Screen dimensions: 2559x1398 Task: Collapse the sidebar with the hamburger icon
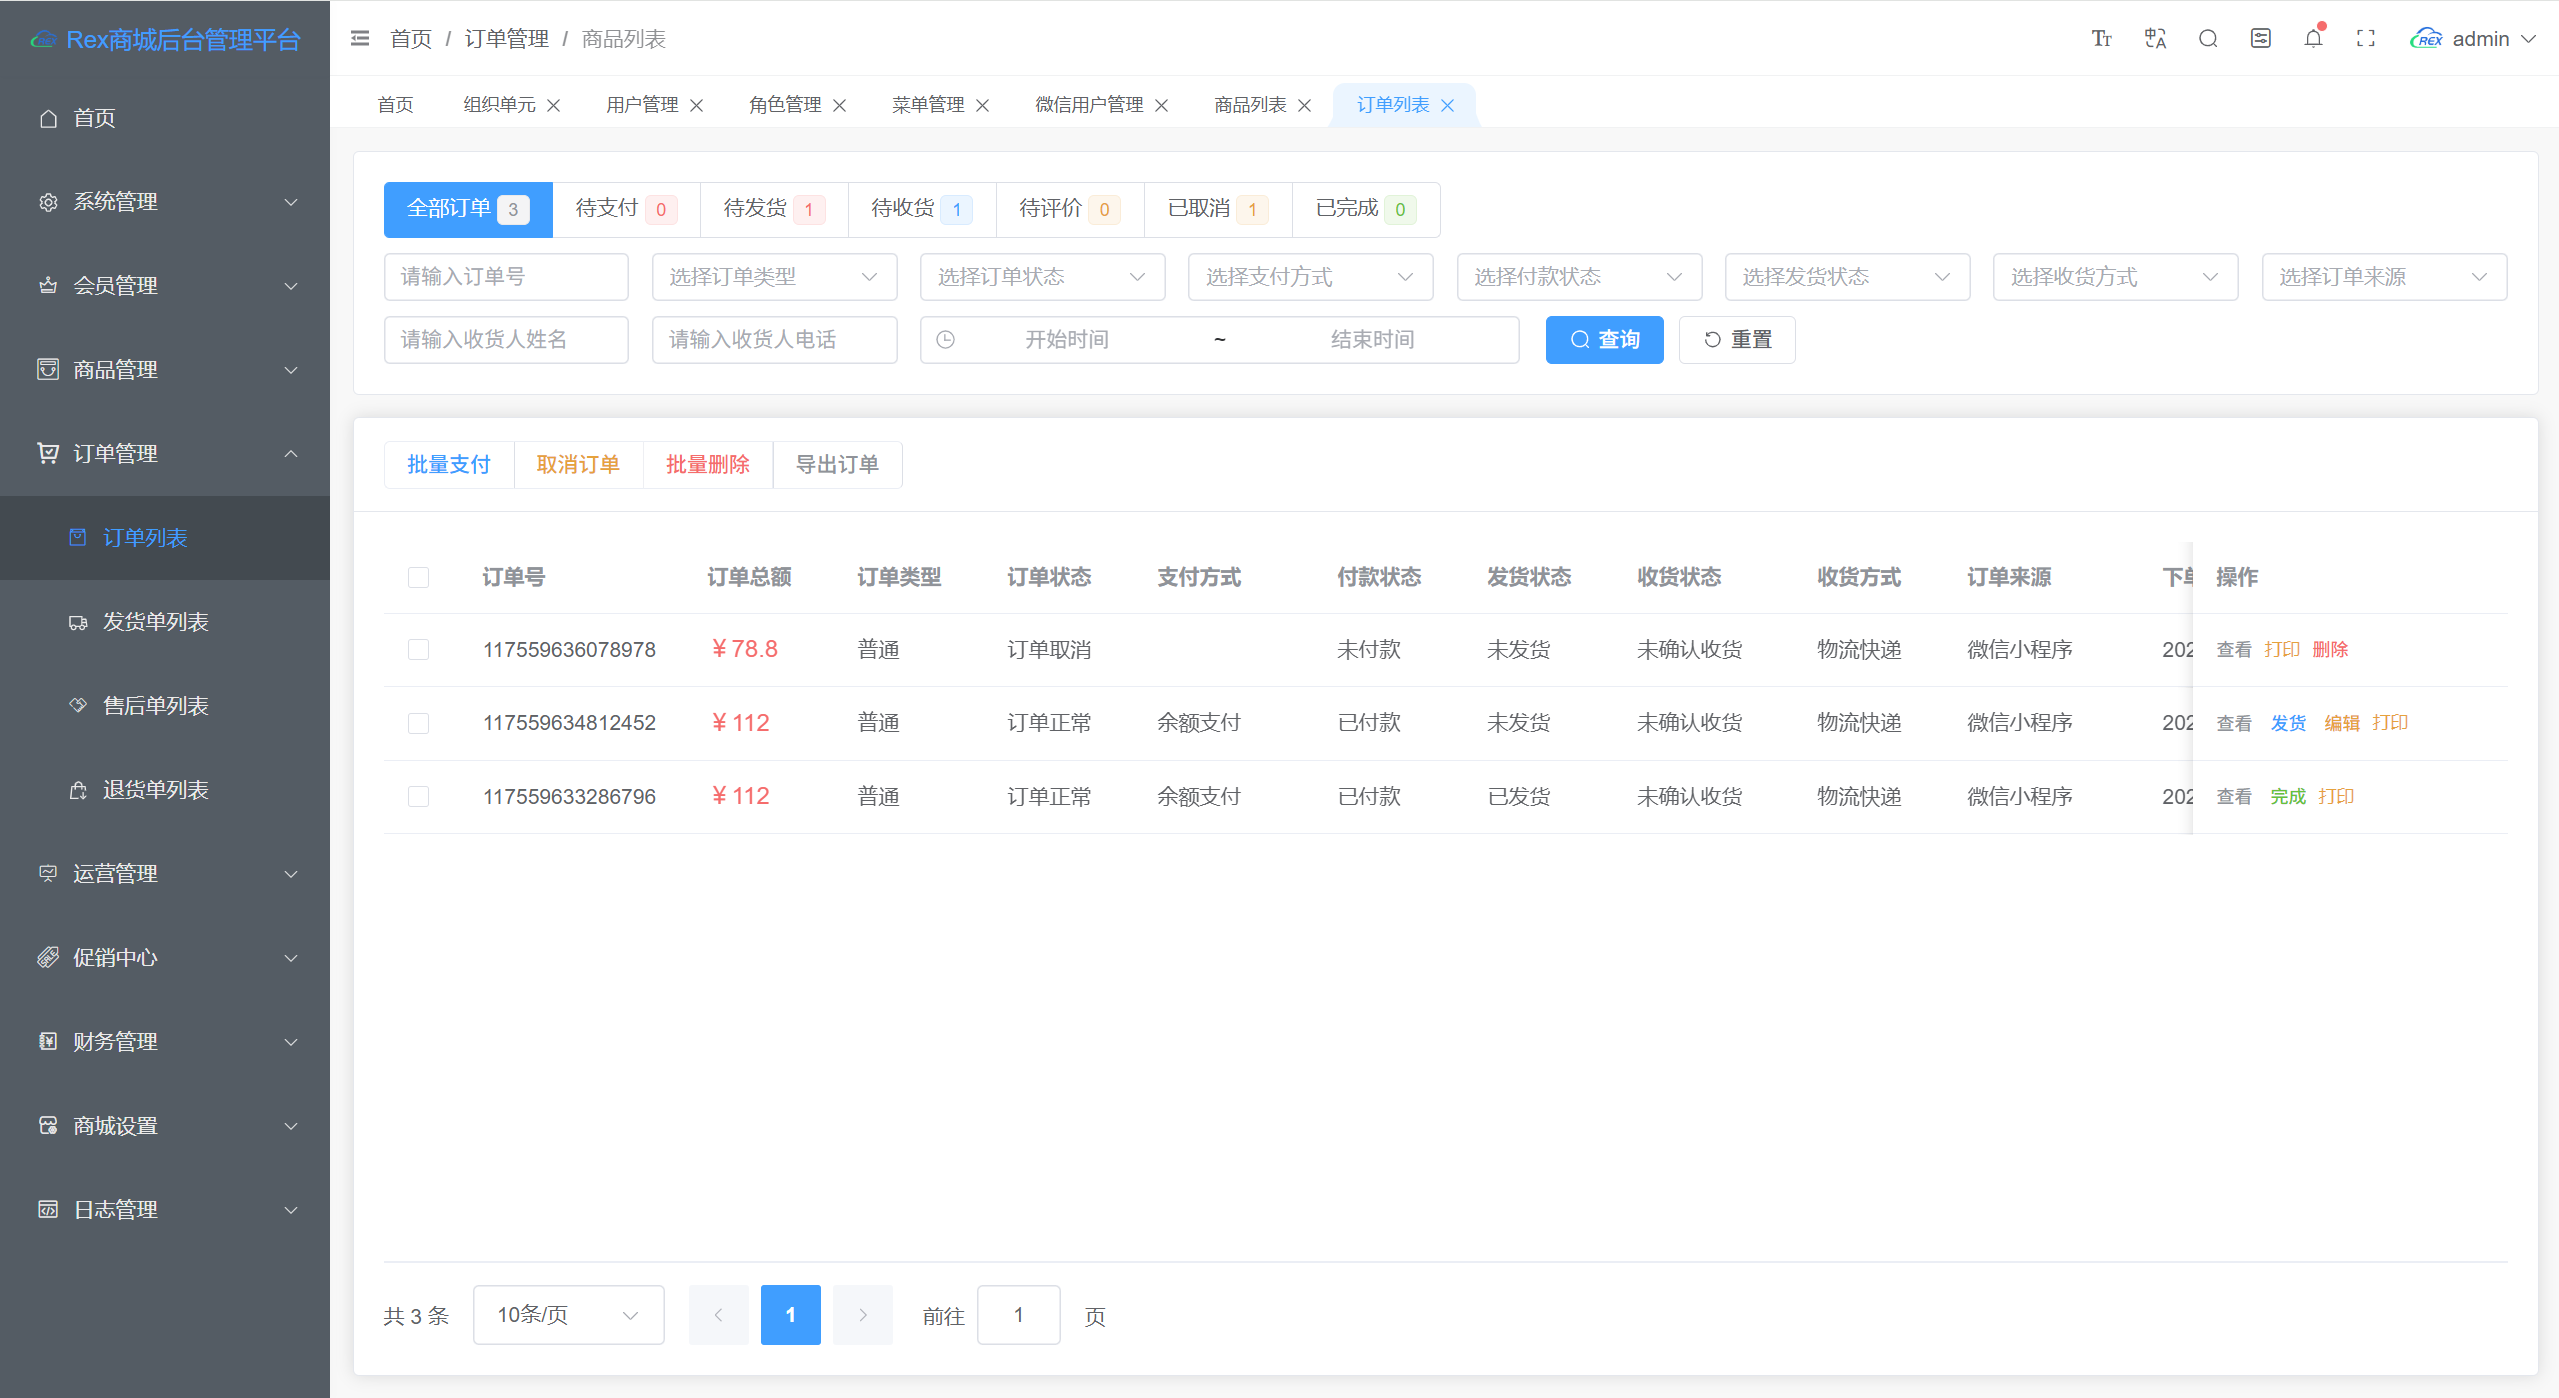coord(360,38)
